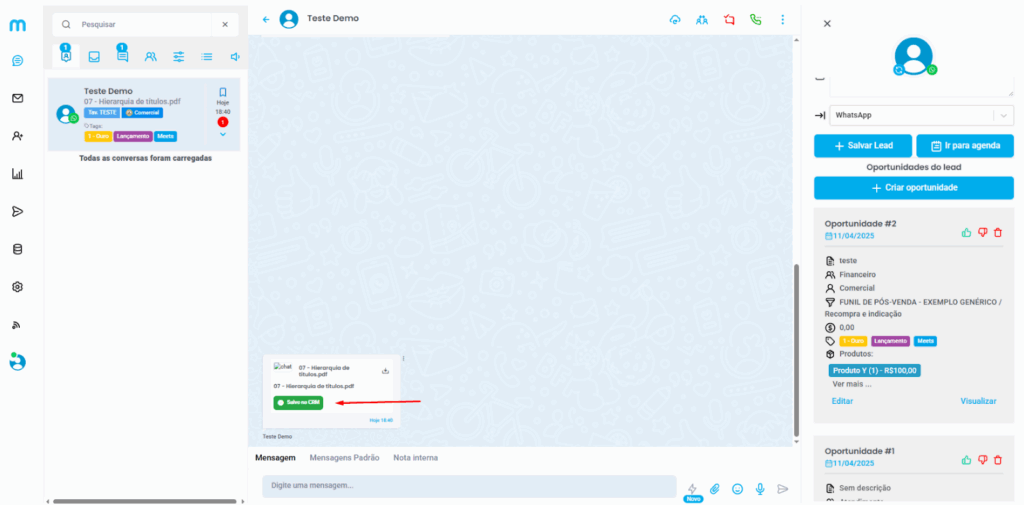Screen dimensions: 1024x505
Task: Open the settings gear in sidebar
Action: pos(17,287)
